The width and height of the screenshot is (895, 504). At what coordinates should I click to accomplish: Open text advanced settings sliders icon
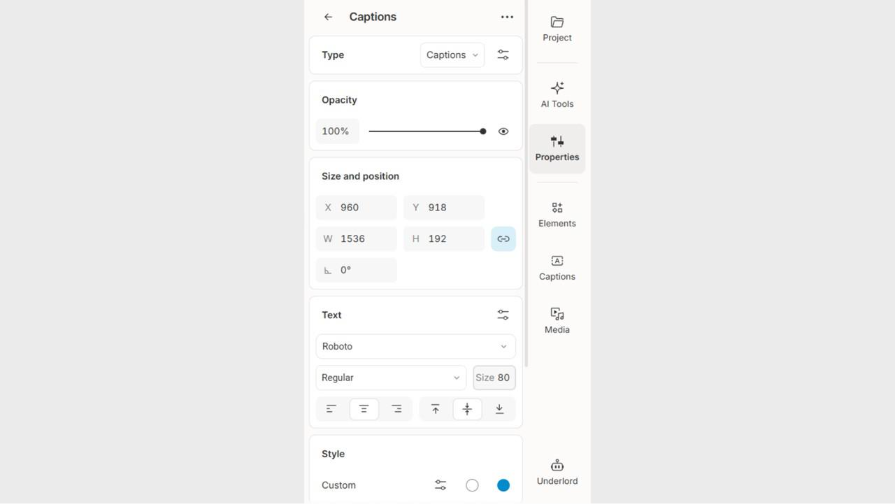[503, 315]
